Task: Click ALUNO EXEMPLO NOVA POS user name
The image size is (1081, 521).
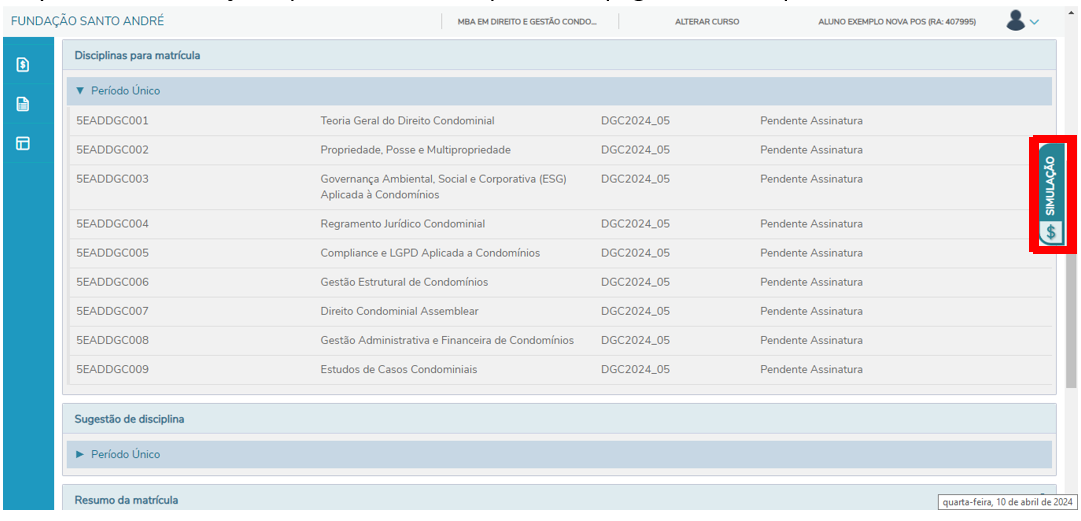Action: pyautogui.click(x=897, y=22)
